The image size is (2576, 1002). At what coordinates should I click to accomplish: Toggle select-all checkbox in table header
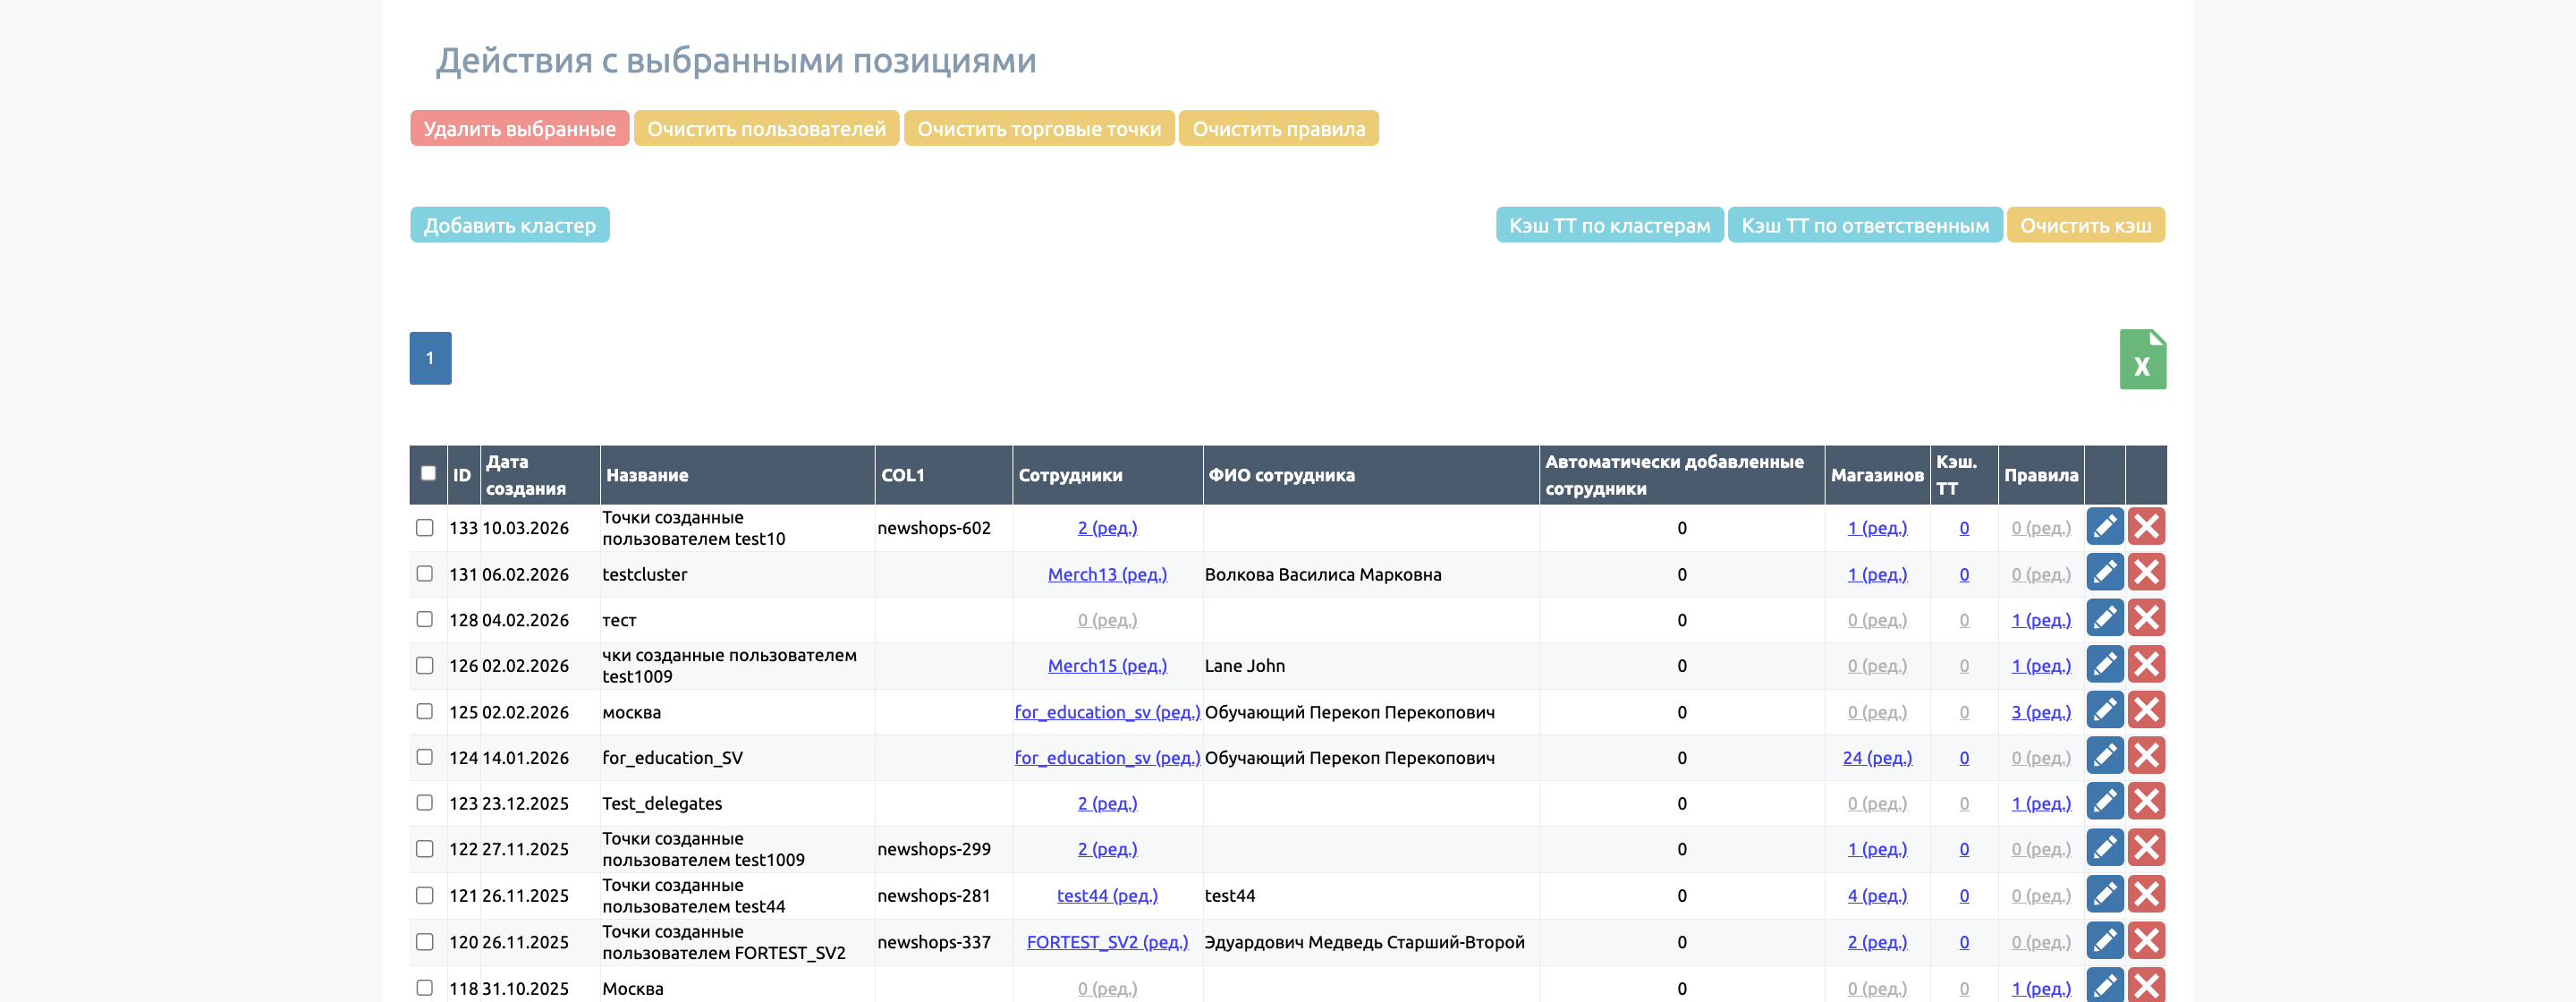[x=428, y=474]
